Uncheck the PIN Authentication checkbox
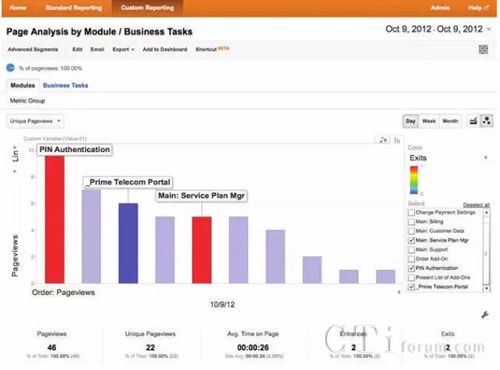Viewport: 500px width, 370px height. point(412,268)
